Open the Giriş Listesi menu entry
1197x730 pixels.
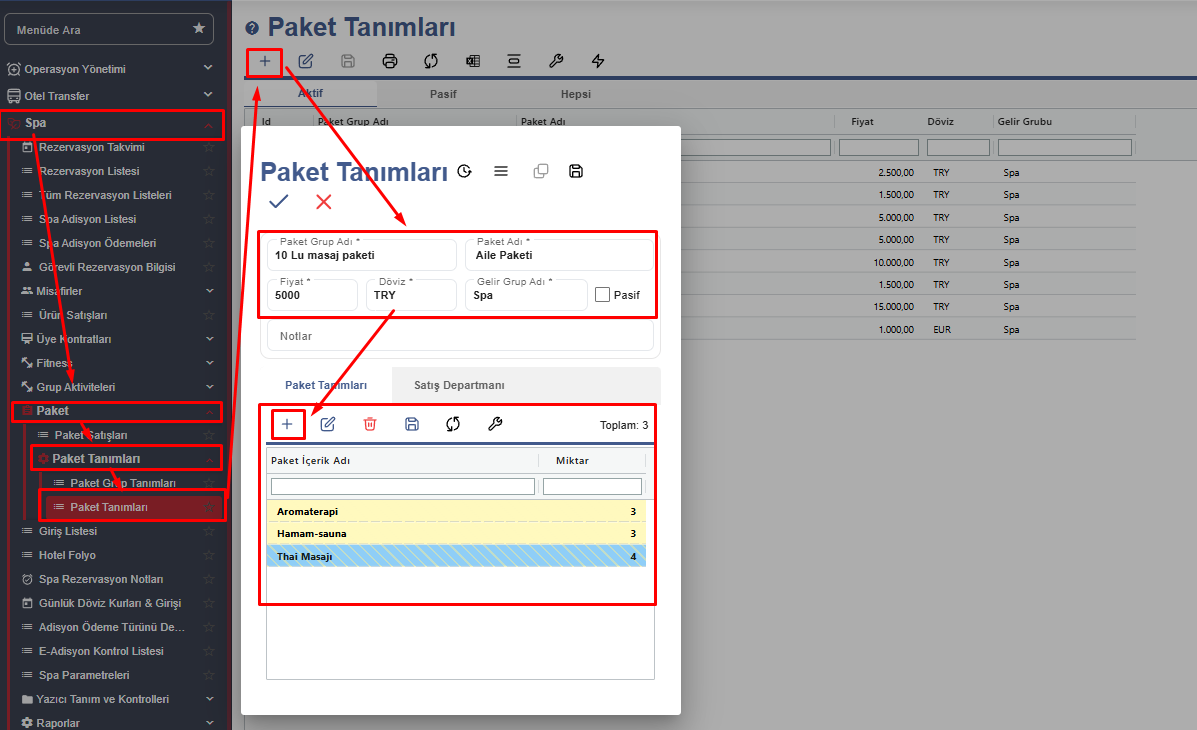(x=67, y=531)
